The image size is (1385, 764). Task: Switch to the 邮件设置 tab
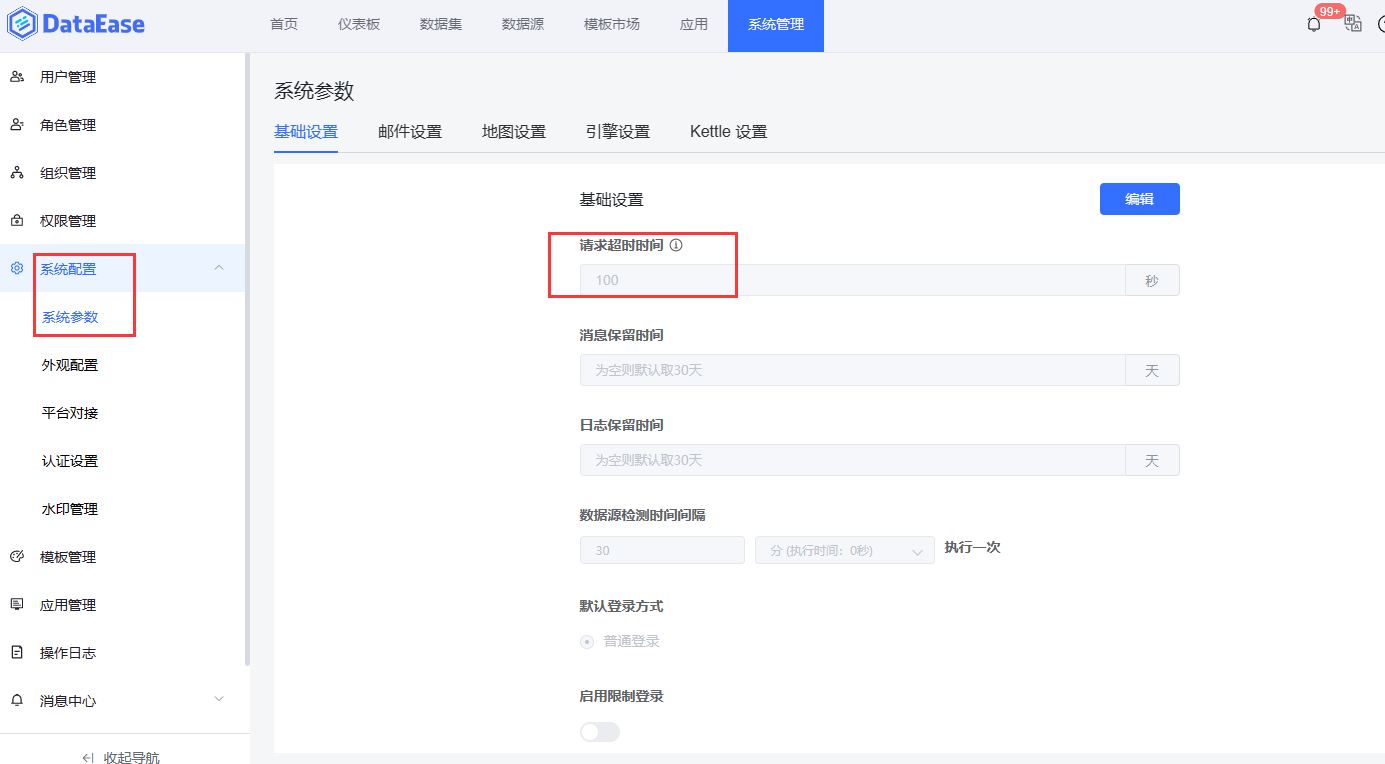410,131
